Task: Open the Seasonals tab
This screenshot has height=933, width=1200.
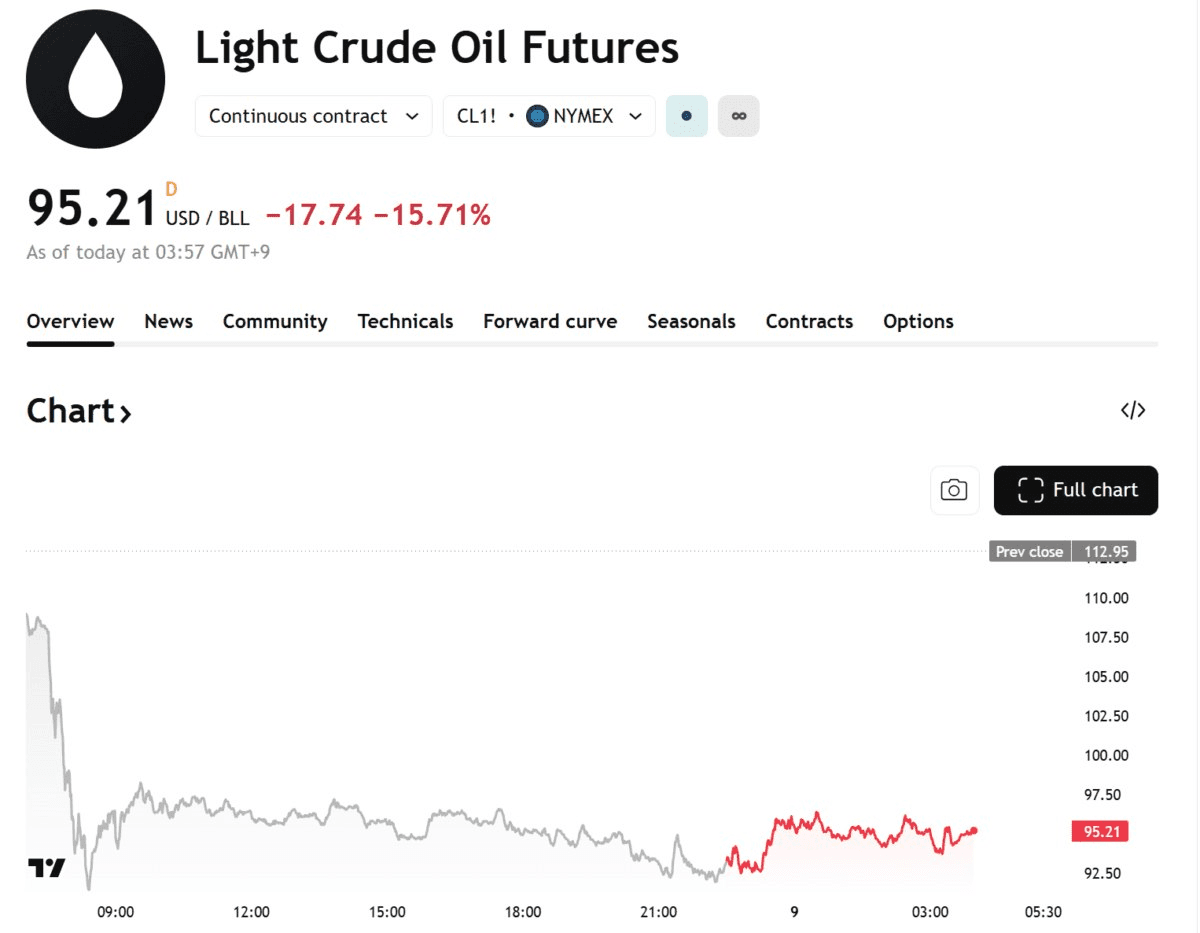Action: [x=691, y=321]
